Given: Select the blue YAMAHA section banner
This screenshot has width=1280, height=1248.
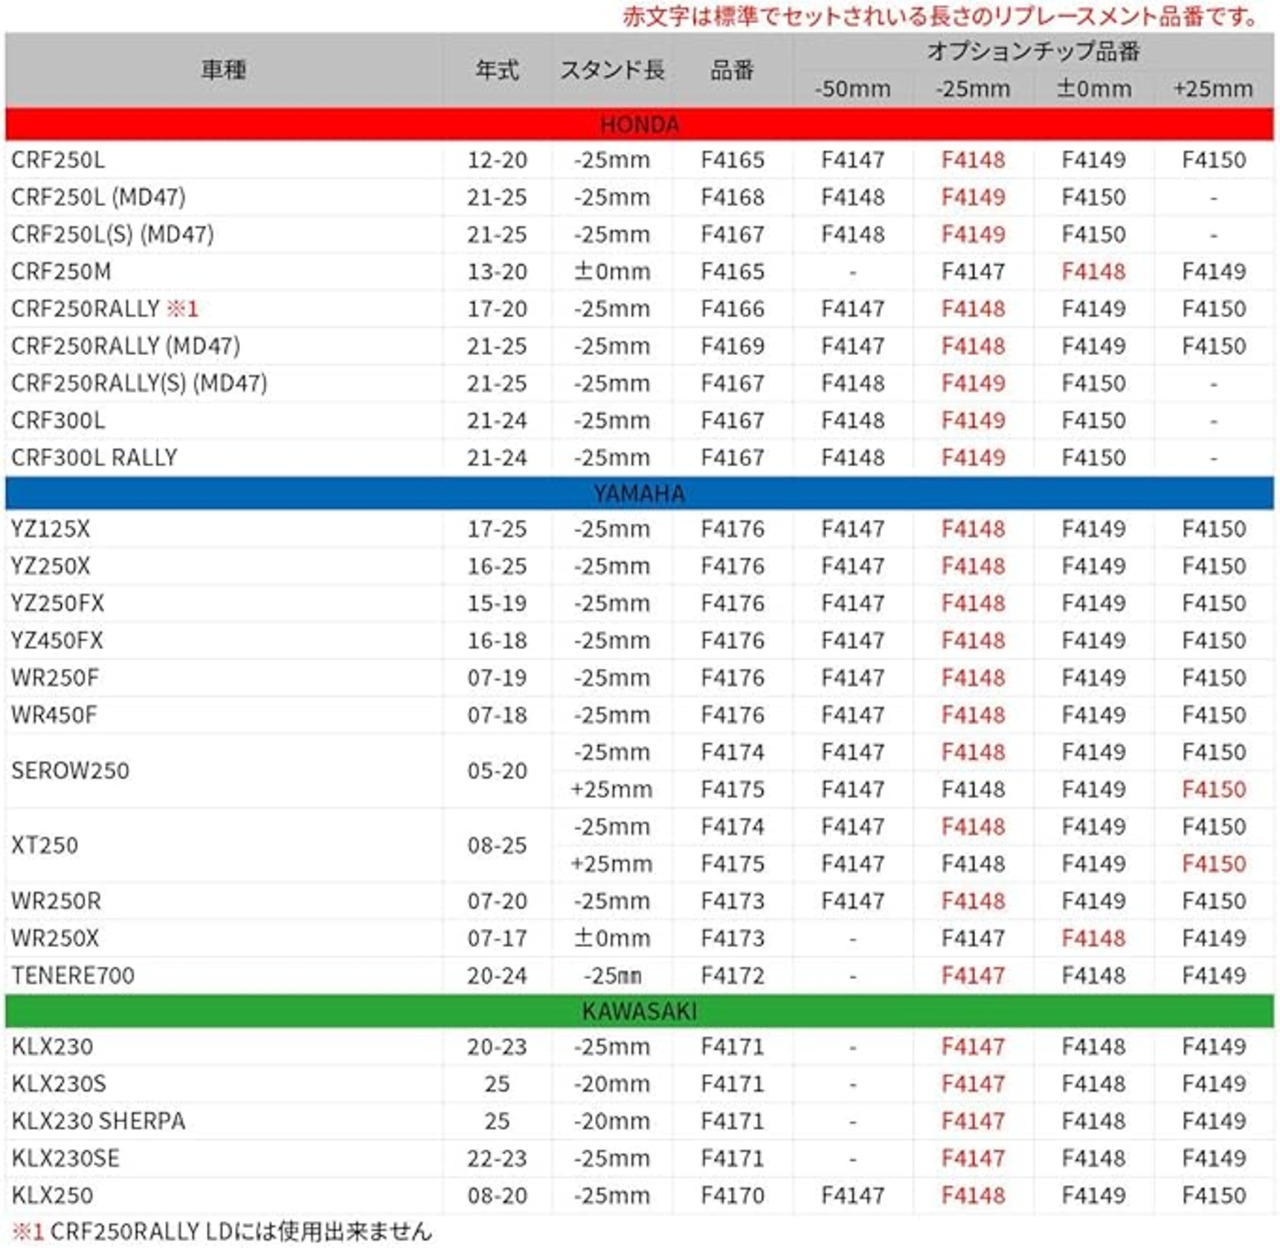Looking at the screenshot, I should tap(640, 493).
